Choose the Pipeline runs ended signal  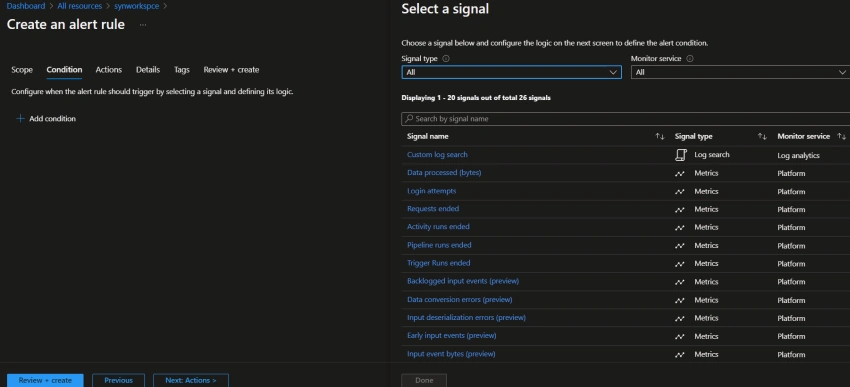439,245
